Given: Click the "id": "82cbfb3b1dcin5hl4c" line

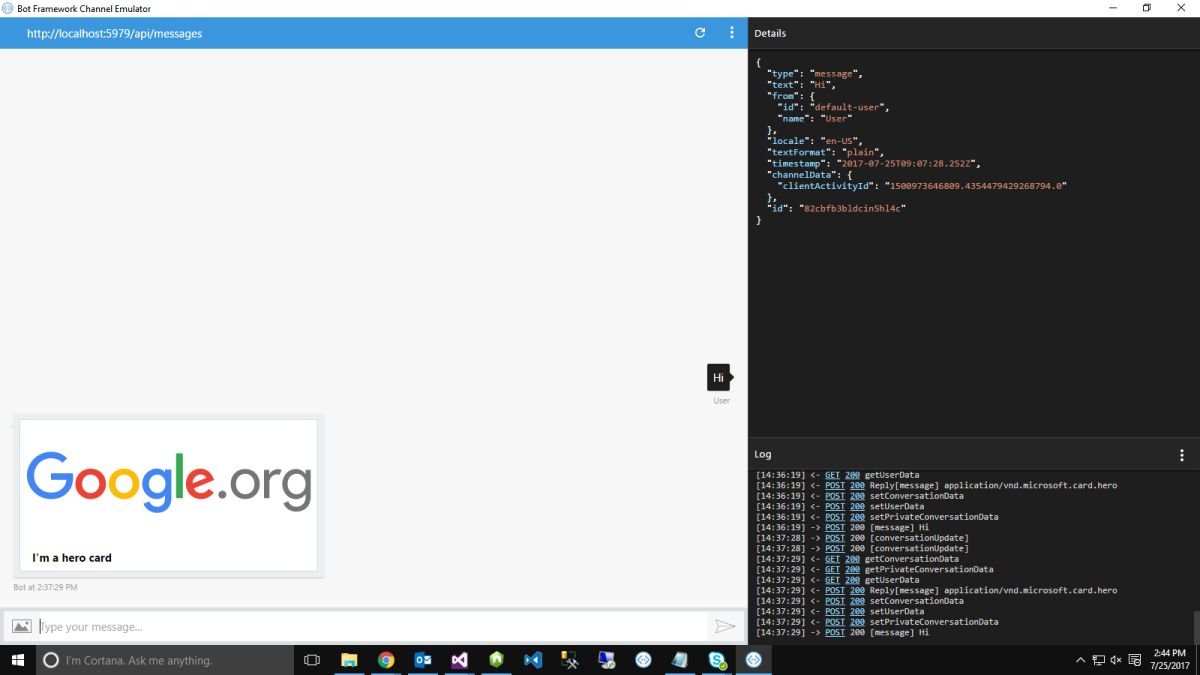Looking at the screenshot, I should coord(836,208).
